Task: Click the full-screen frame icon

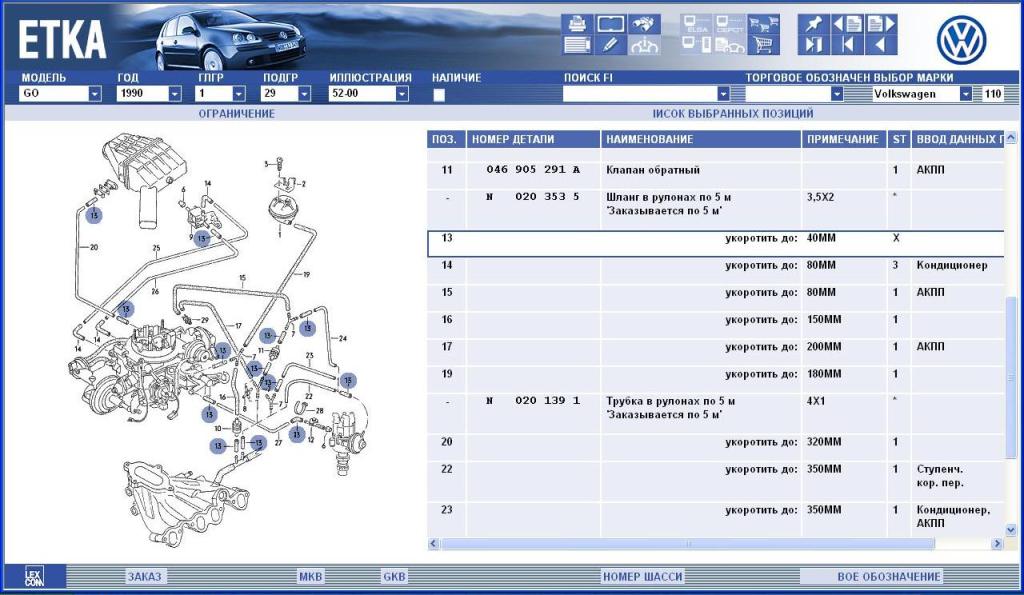Action: 611,24
